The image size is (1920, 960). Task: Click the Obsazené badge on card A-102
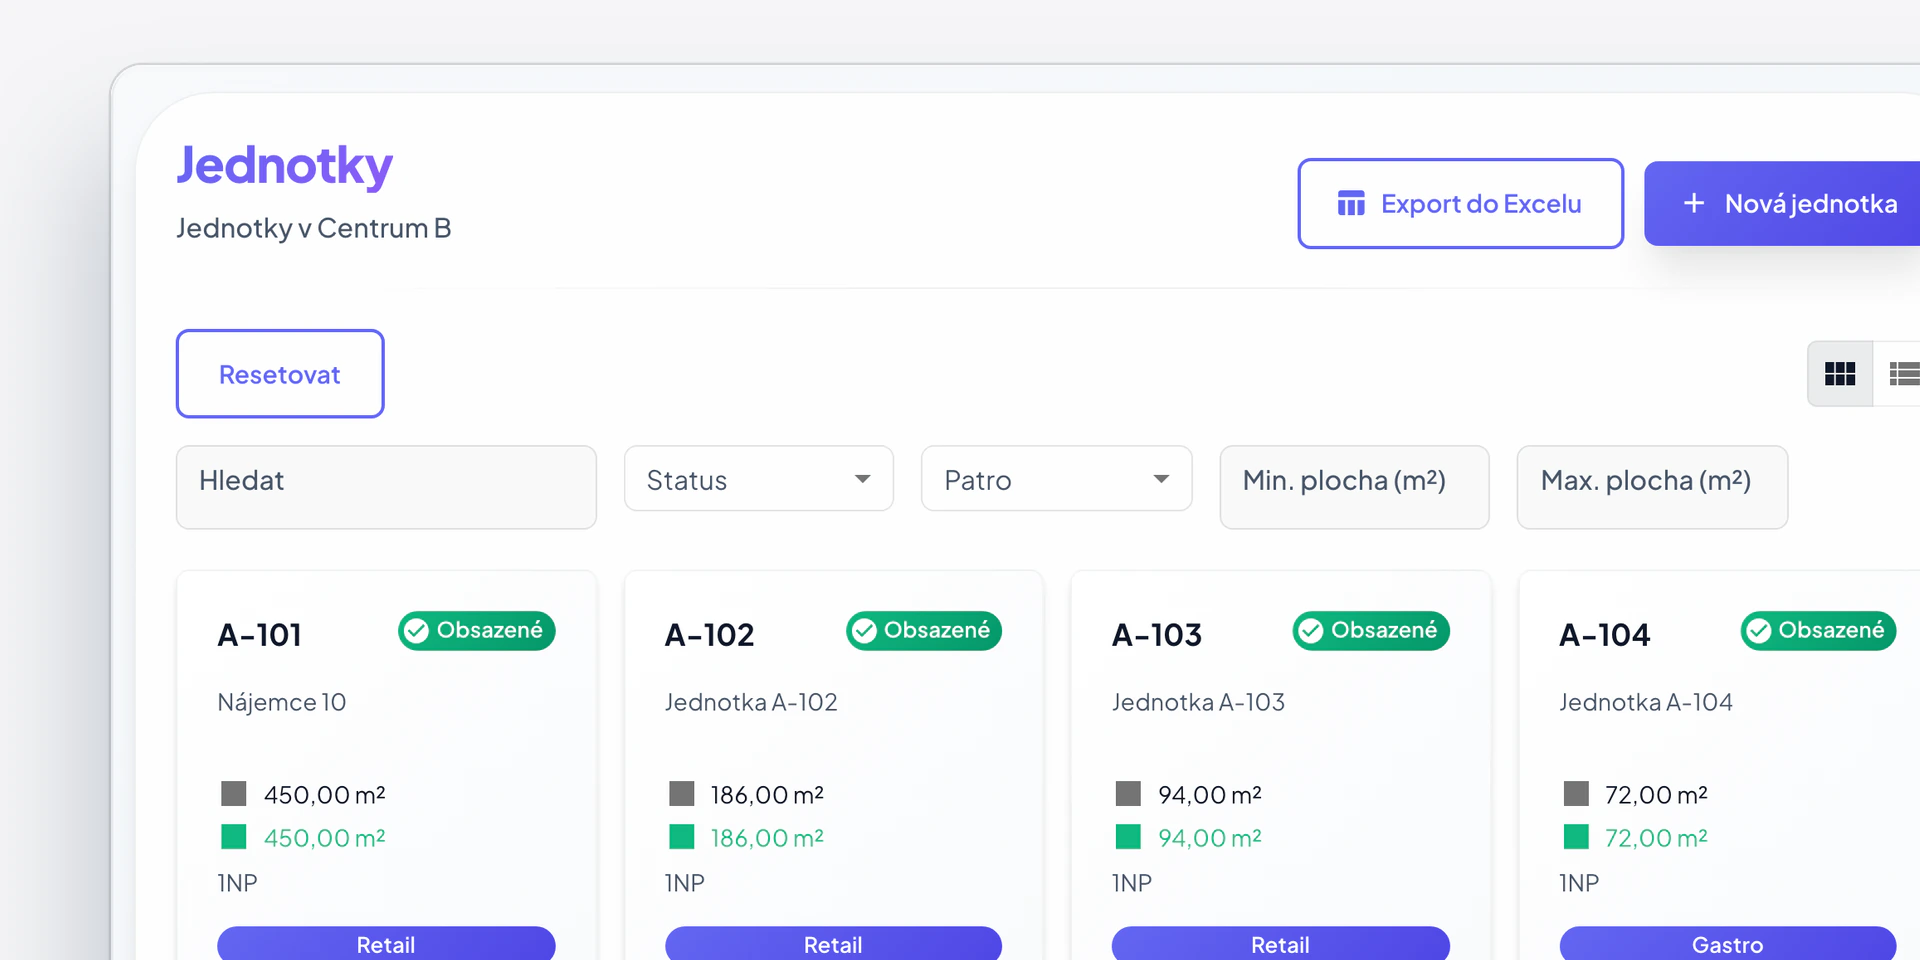924,631
